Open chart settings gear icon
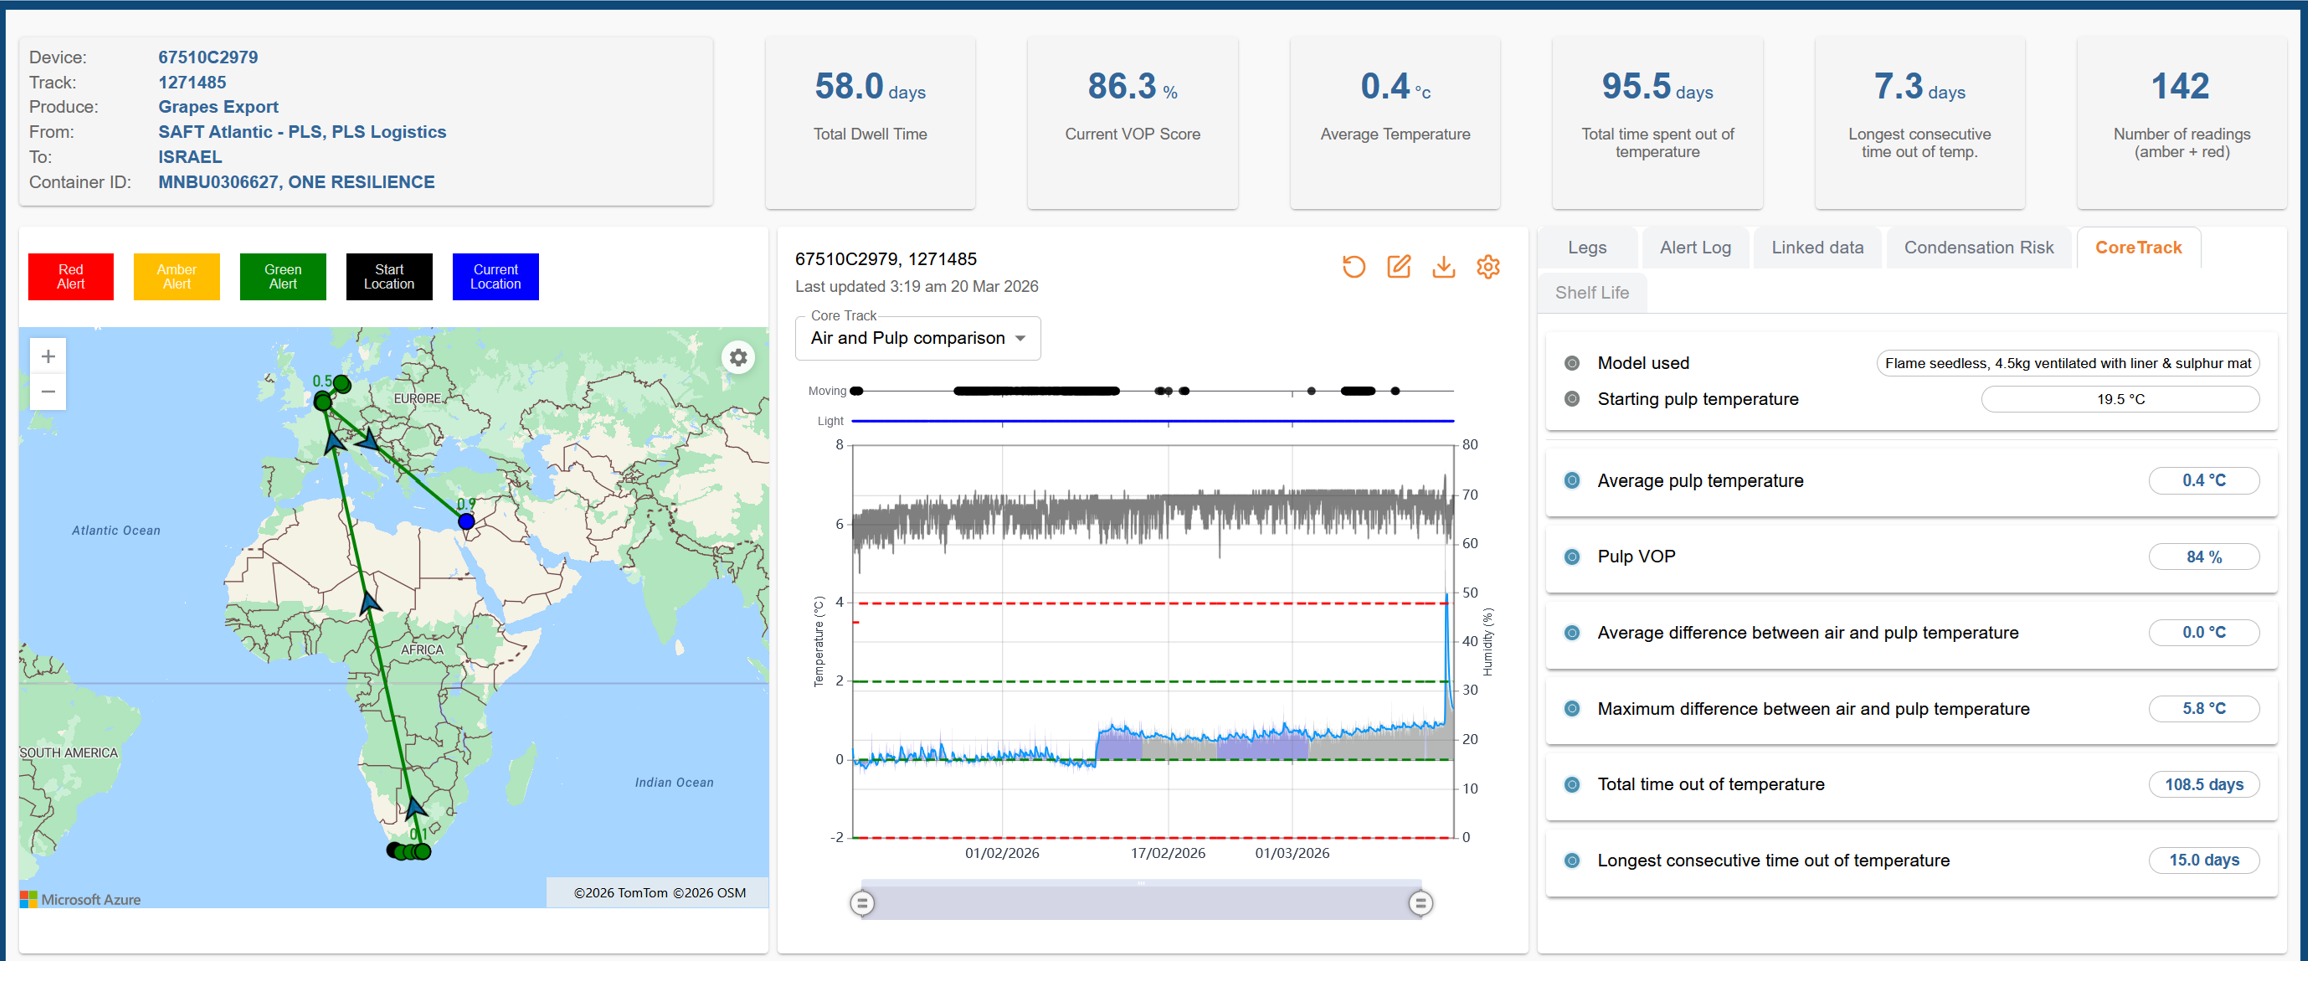The height and width of the screenshot is (988, 2312). (1488, 267)
